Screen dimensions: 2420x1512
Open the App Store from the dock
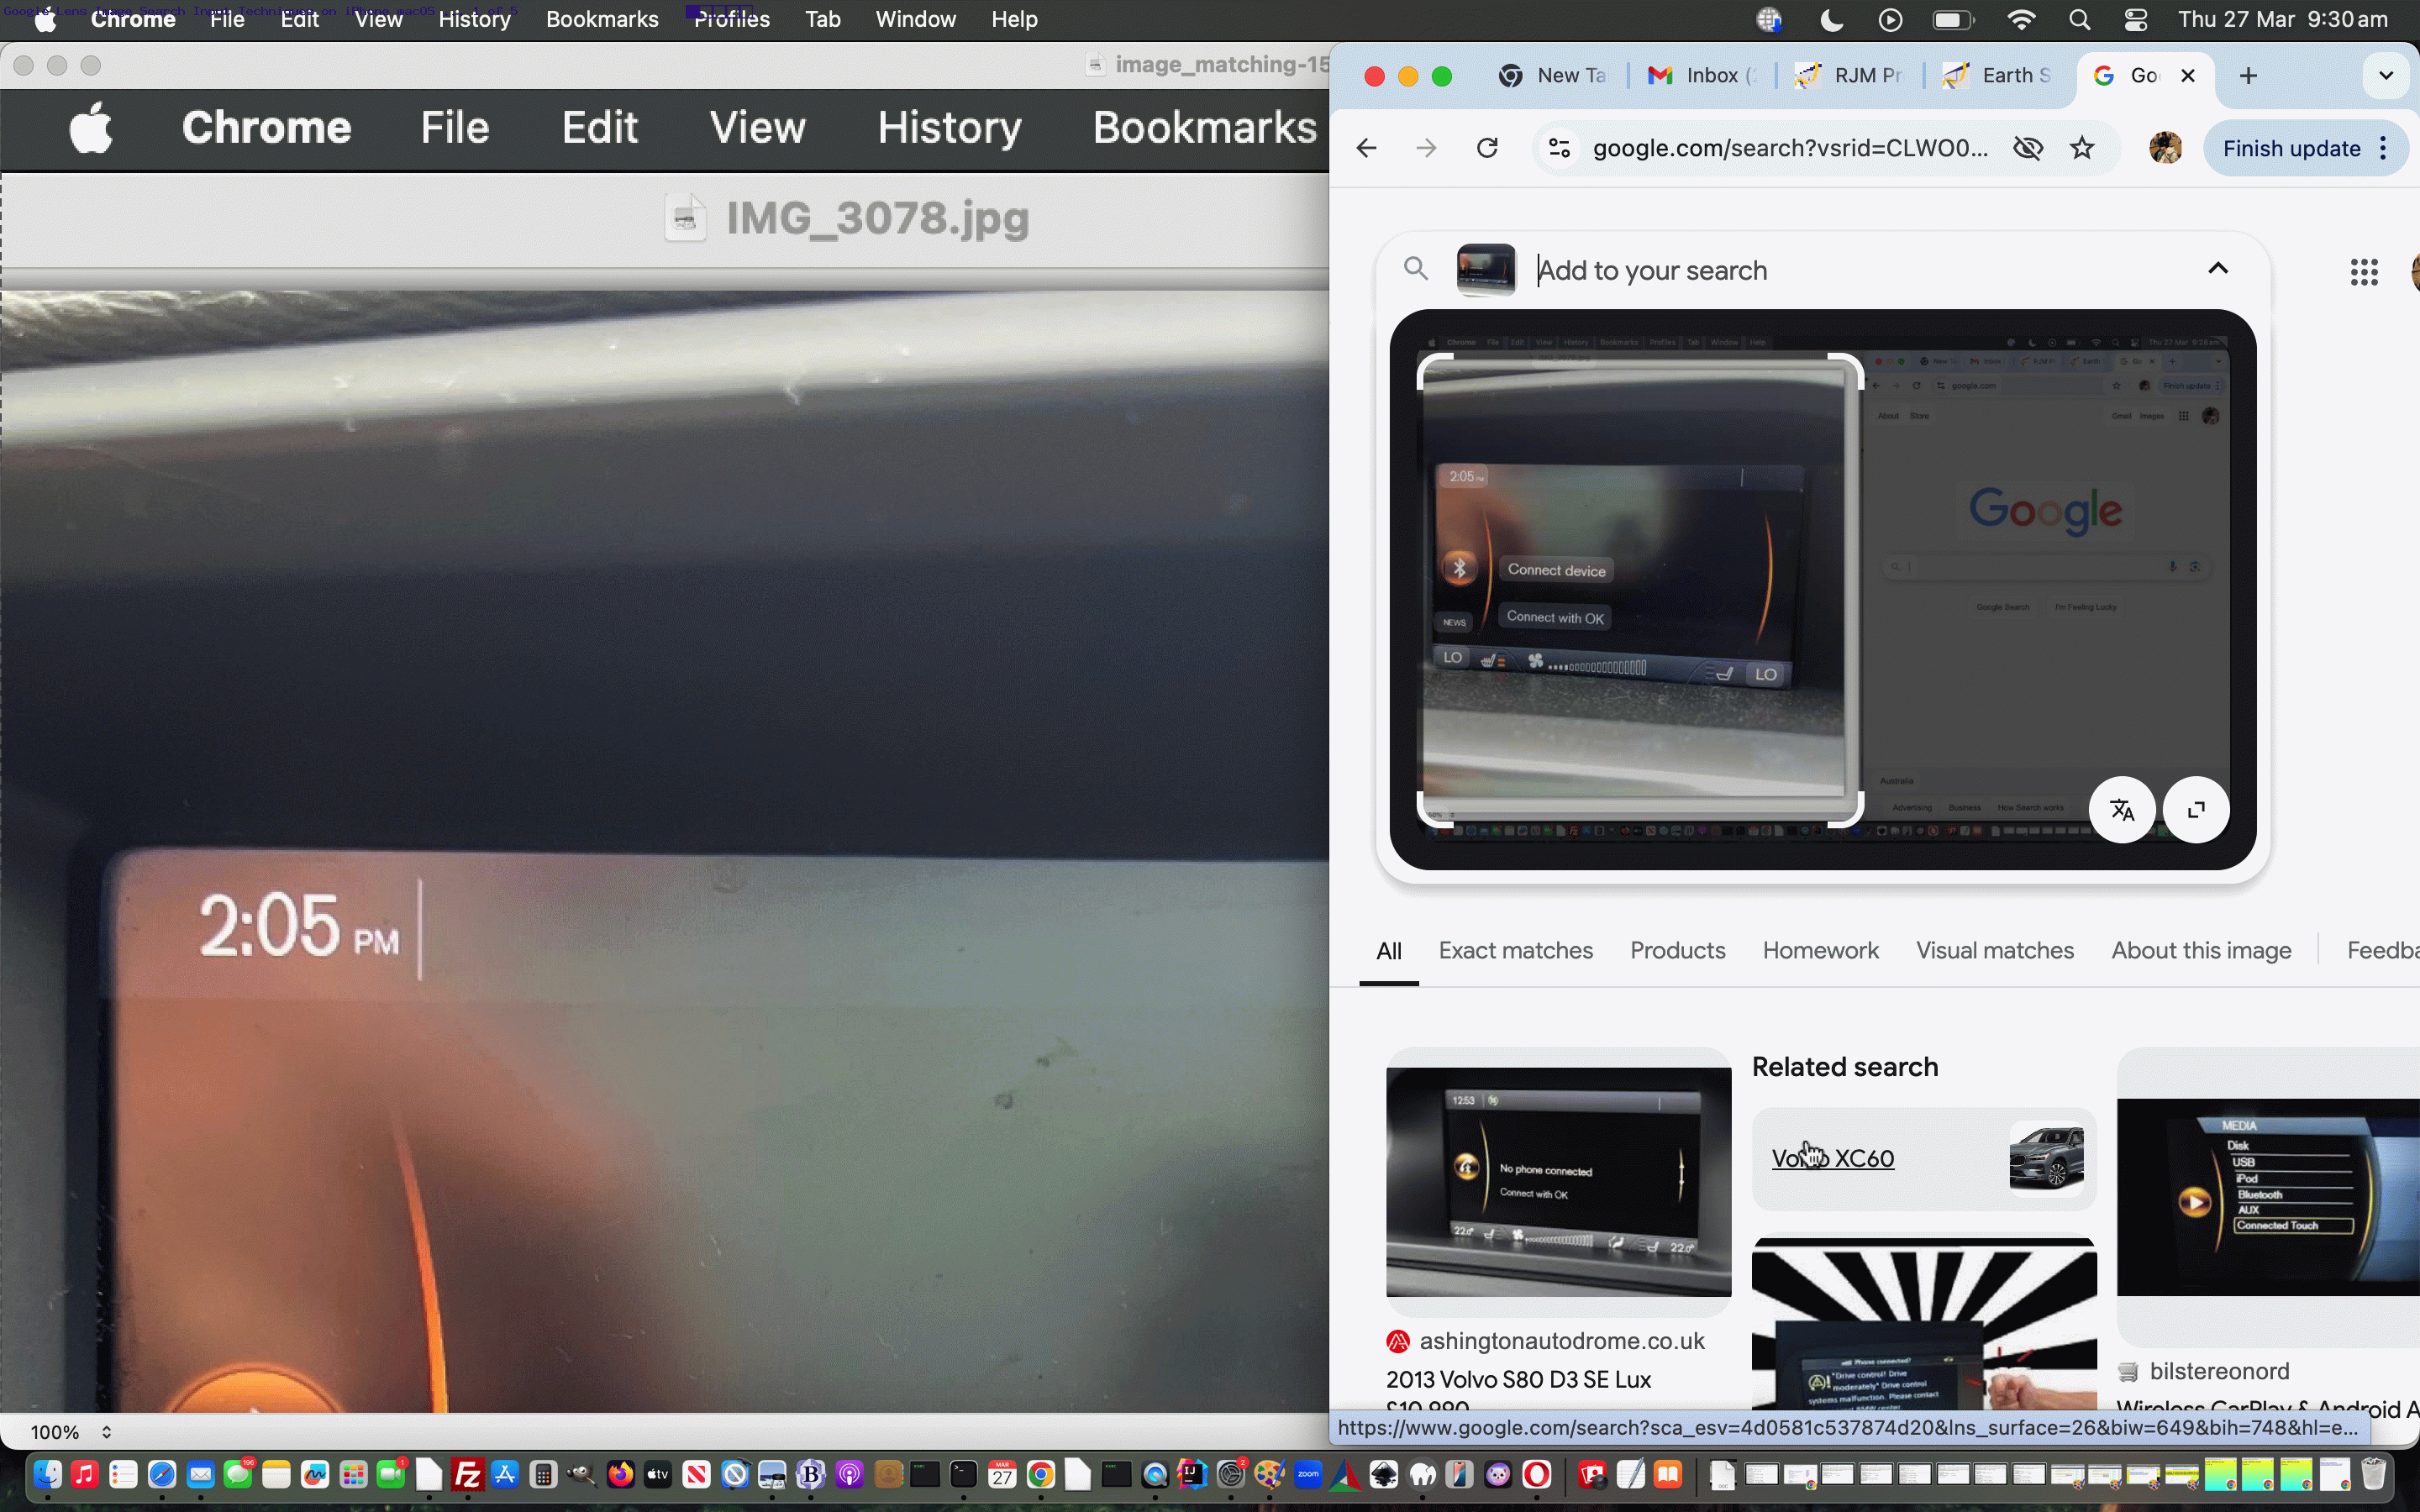(505, 1474)
